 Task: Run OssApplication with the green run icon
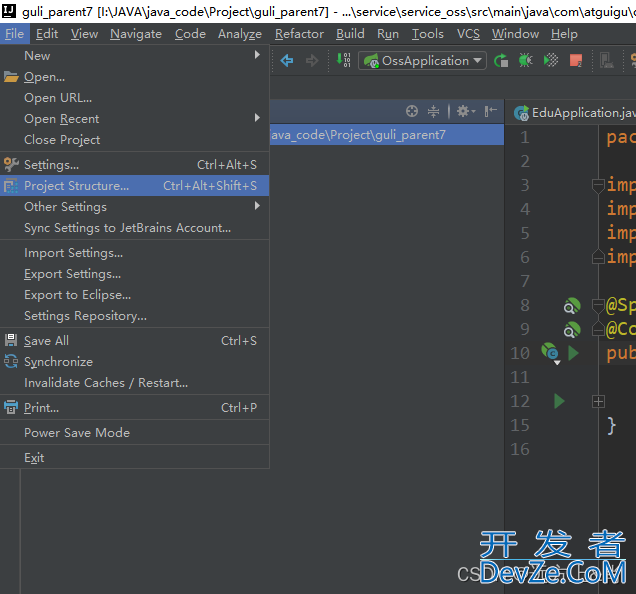[x=501, y=61]
